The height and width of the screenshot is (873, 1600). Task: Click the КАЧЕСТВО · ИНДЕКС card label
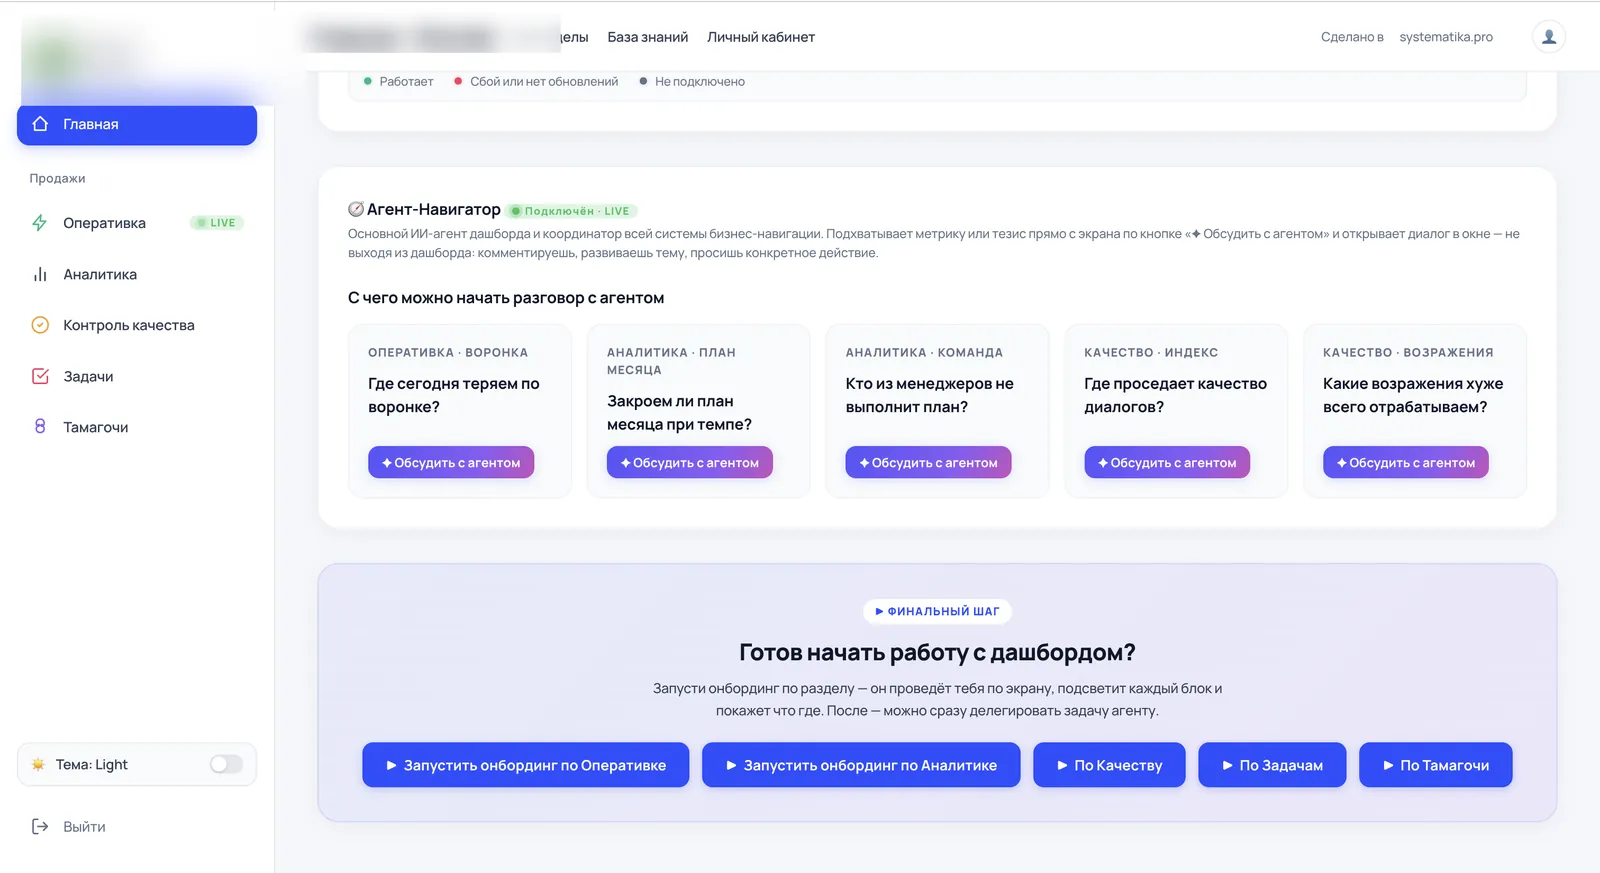pyautogui.click(x=1151, y=352)
